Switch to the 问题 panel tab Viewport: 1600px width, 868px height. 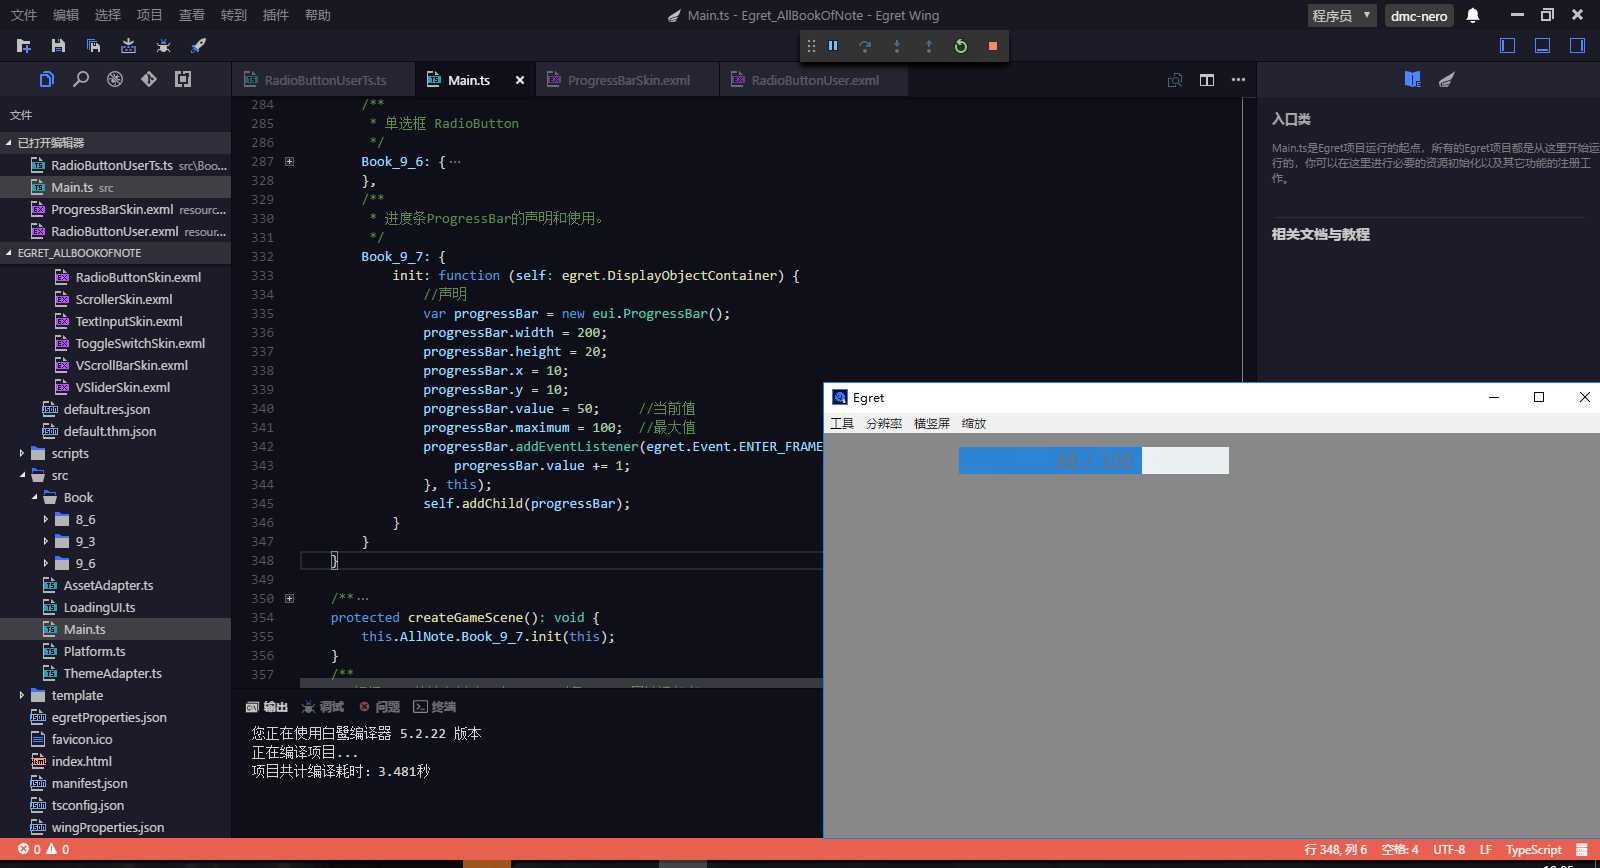[x=379, y=707]
